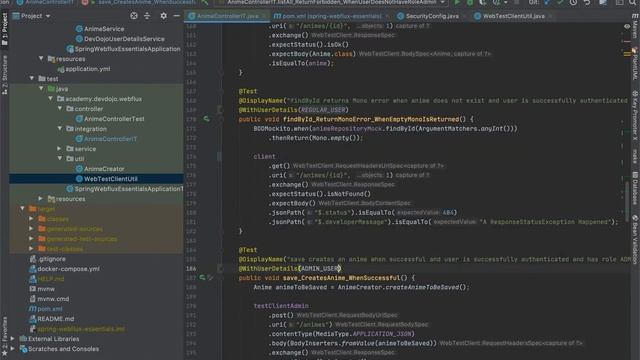Click editor inspections eye icon
The height and width of the screenshot is (360, 640).
point(627,26)
